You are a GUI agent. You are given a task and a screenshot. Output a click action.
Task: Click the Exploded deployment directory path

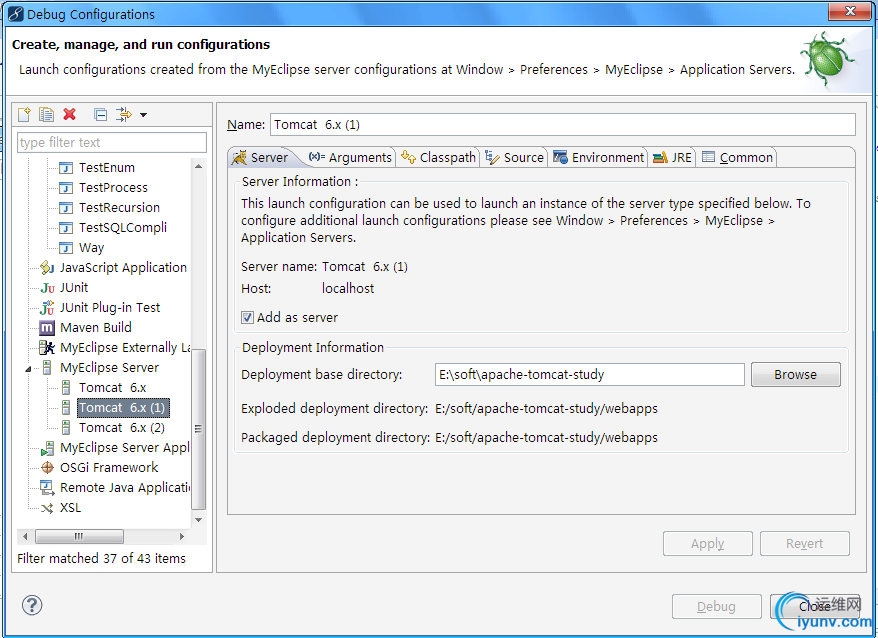[547, 409]
